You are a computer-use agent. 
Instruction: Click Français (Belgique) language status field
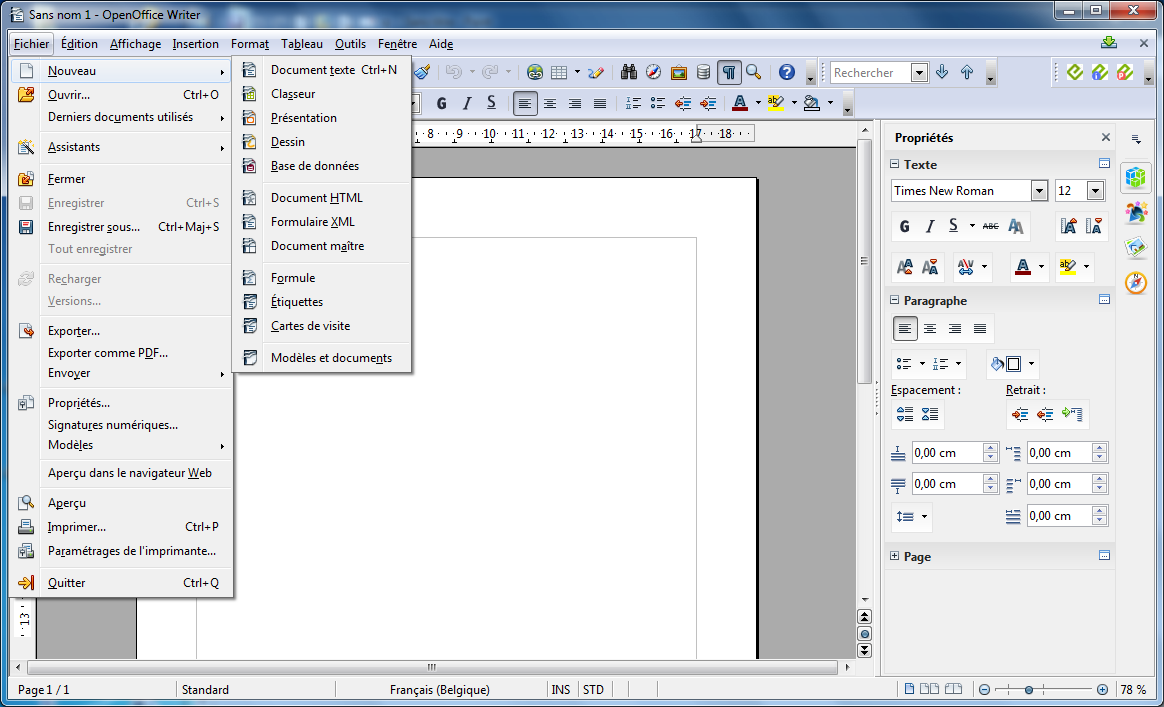(439, 690)
